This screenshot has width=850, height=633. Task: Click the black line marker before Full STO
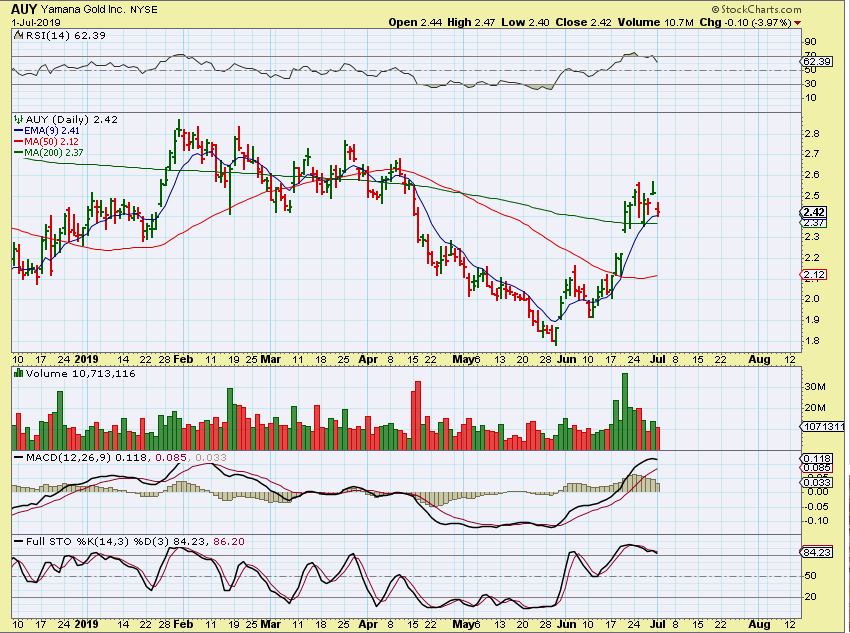click(19, 541)
